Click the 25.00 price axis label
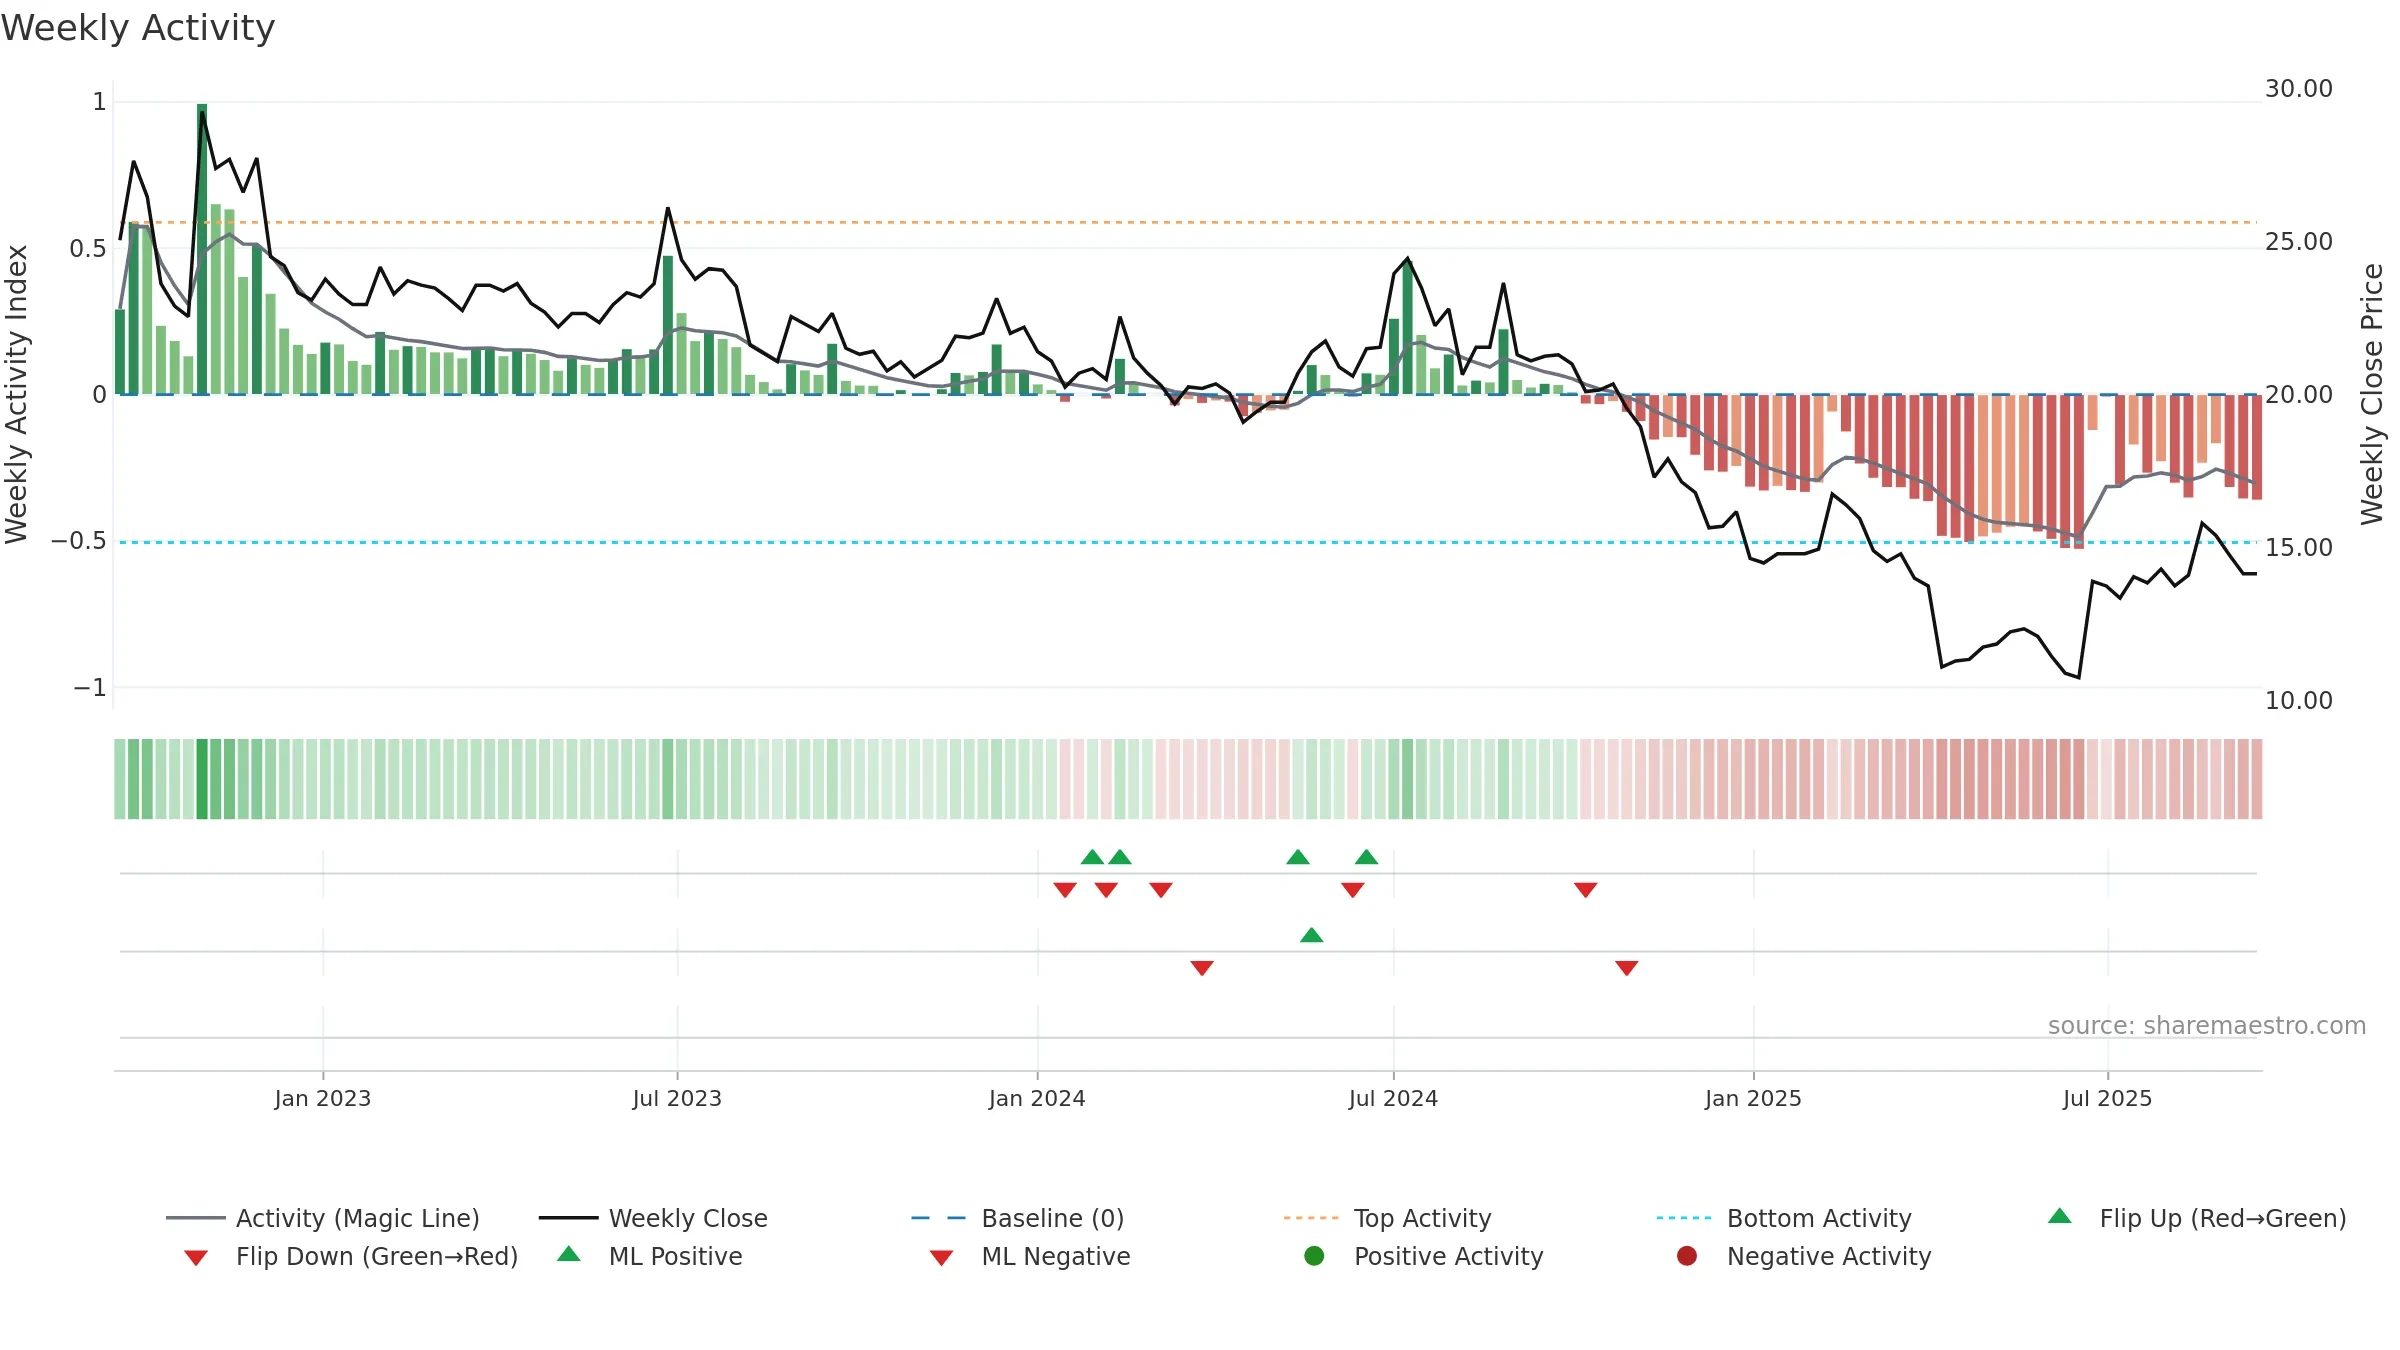 (2298, 242)
